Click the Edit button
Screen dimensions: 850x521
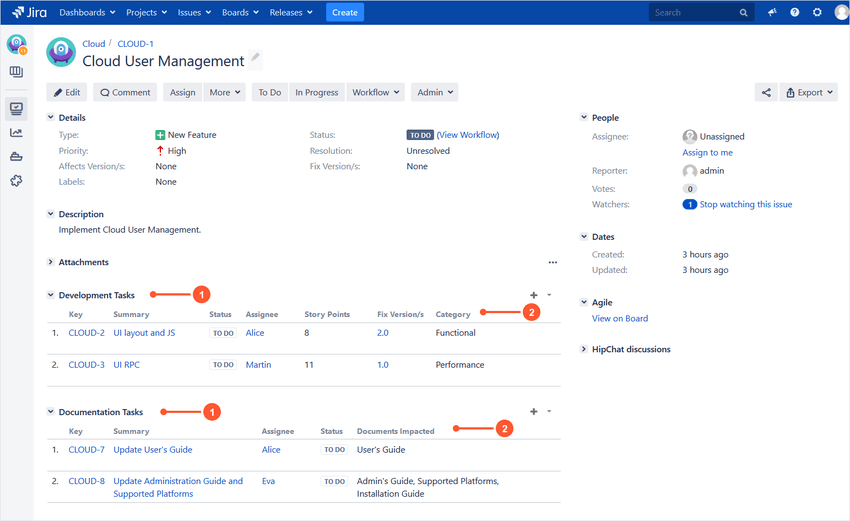tap(67, 92)
